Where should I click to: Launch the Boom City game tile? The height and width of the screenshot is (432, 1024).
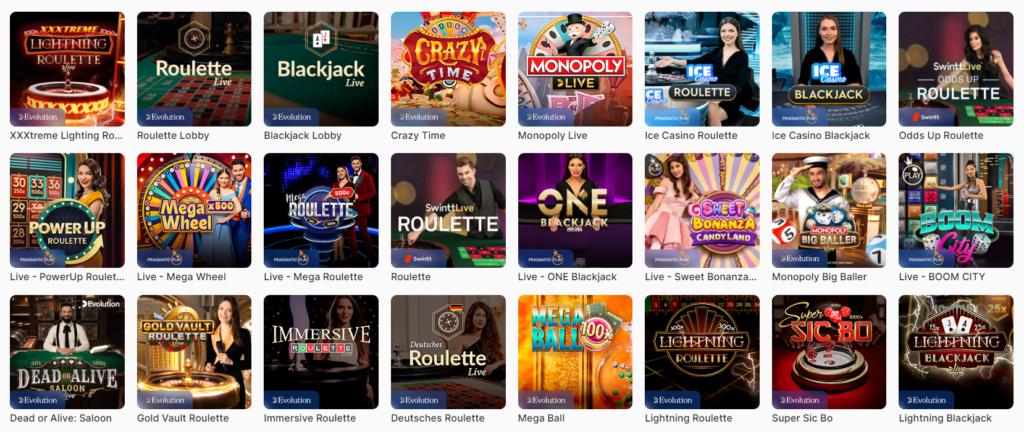pyautogui.click(x=956, y=211)
